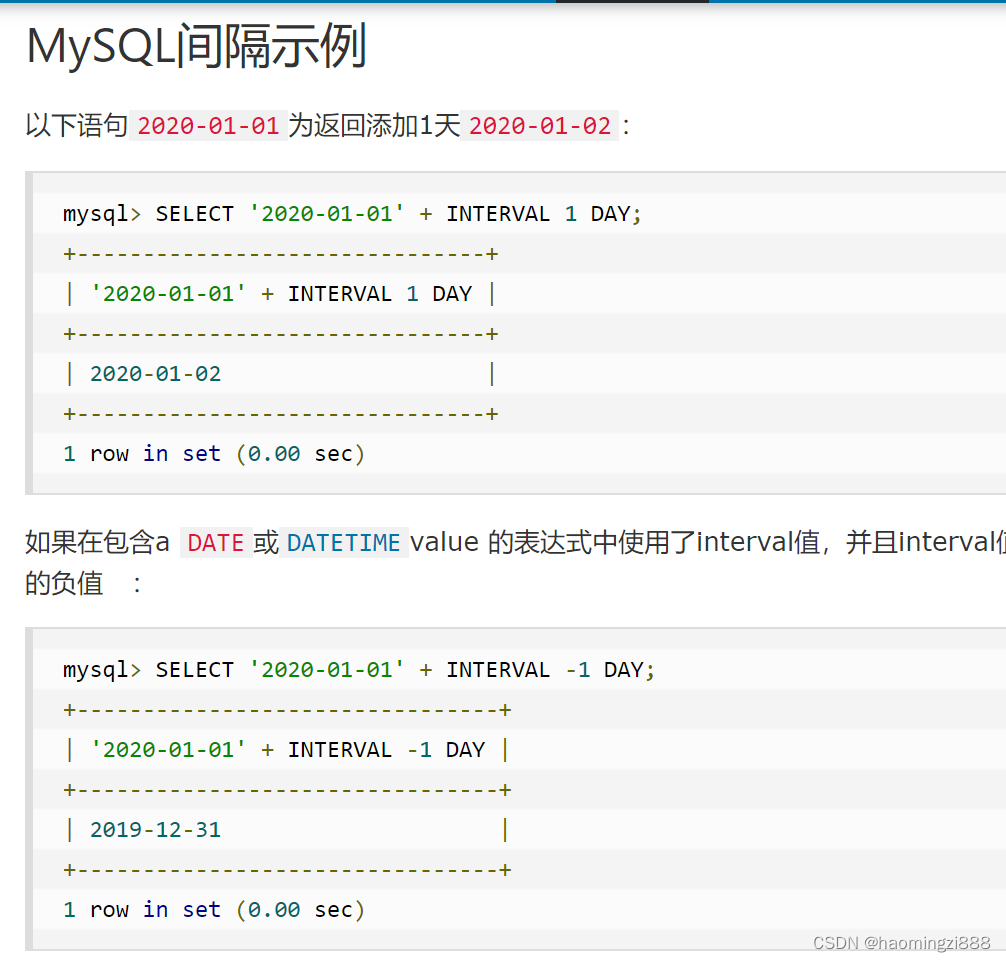The height and width of the screenshot is (962, 1006).
Task: Click the query line ending in INTERVAL 1 DAY;
Action: 352,214
